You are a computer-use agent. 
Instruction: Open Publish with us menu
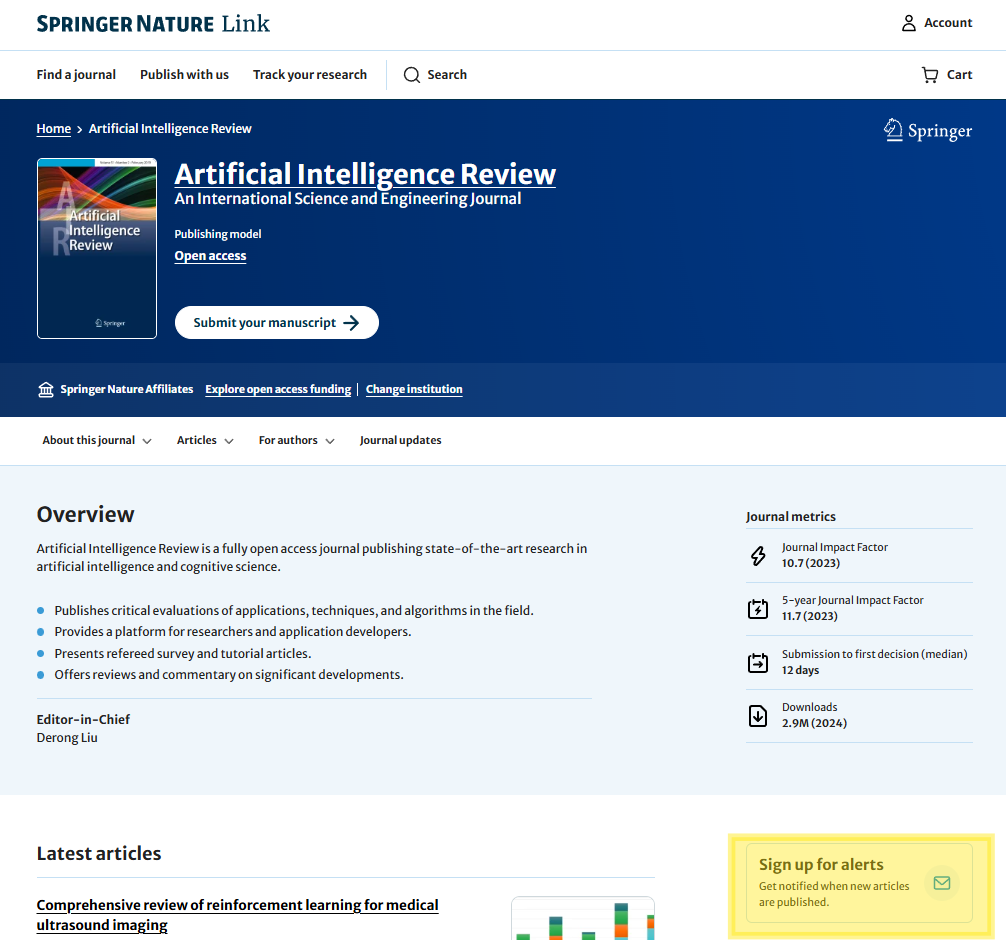tap(184, 74)
